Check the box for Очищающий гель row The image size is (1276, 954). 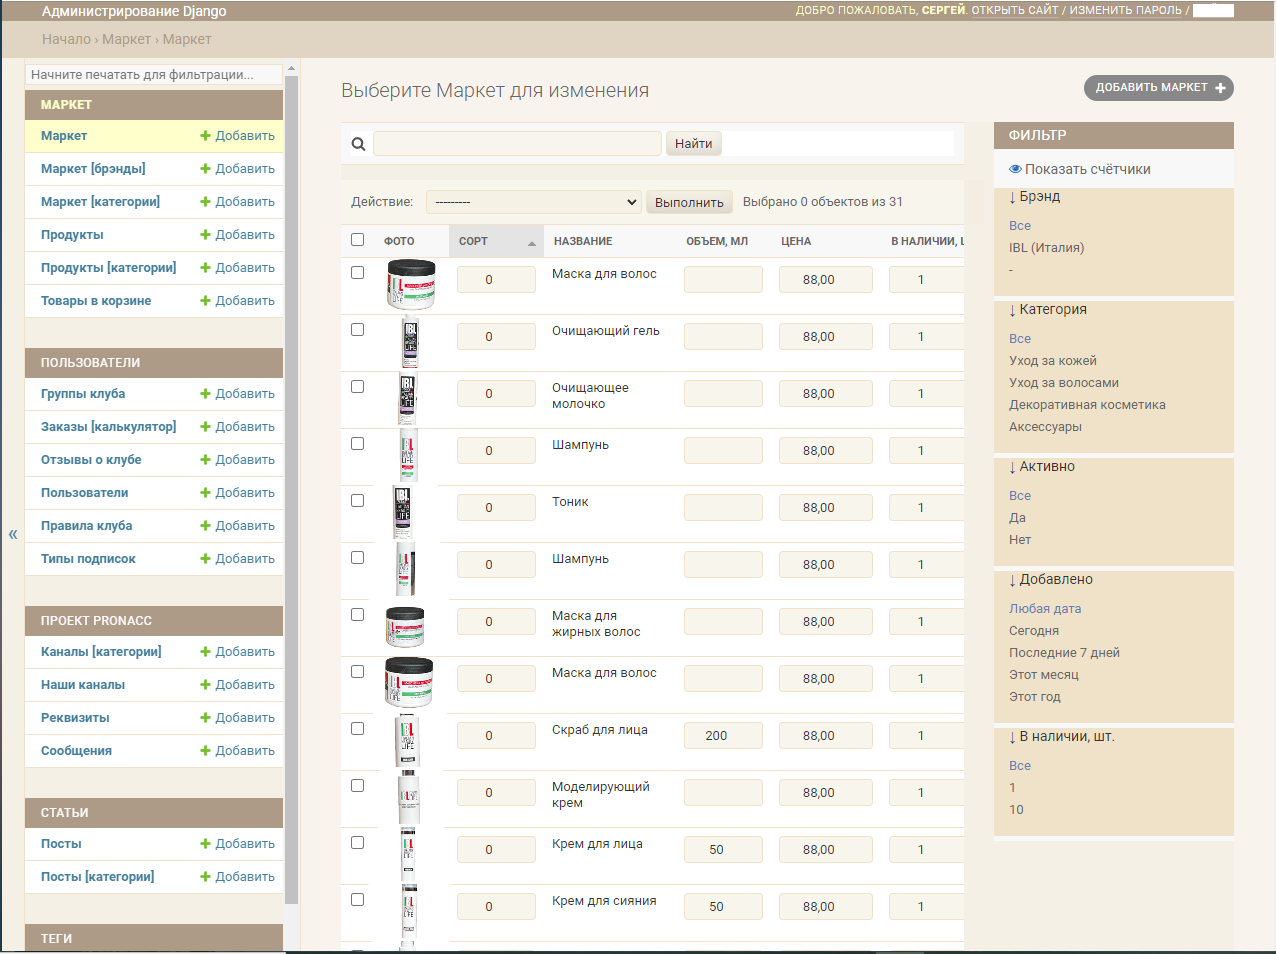pyautogui.click(x=357, y=330)
